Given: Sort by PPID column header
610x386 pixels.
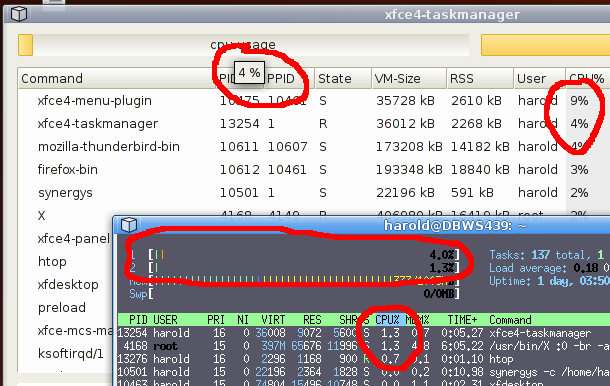Looking at the screenshot, I should point(289,79).
